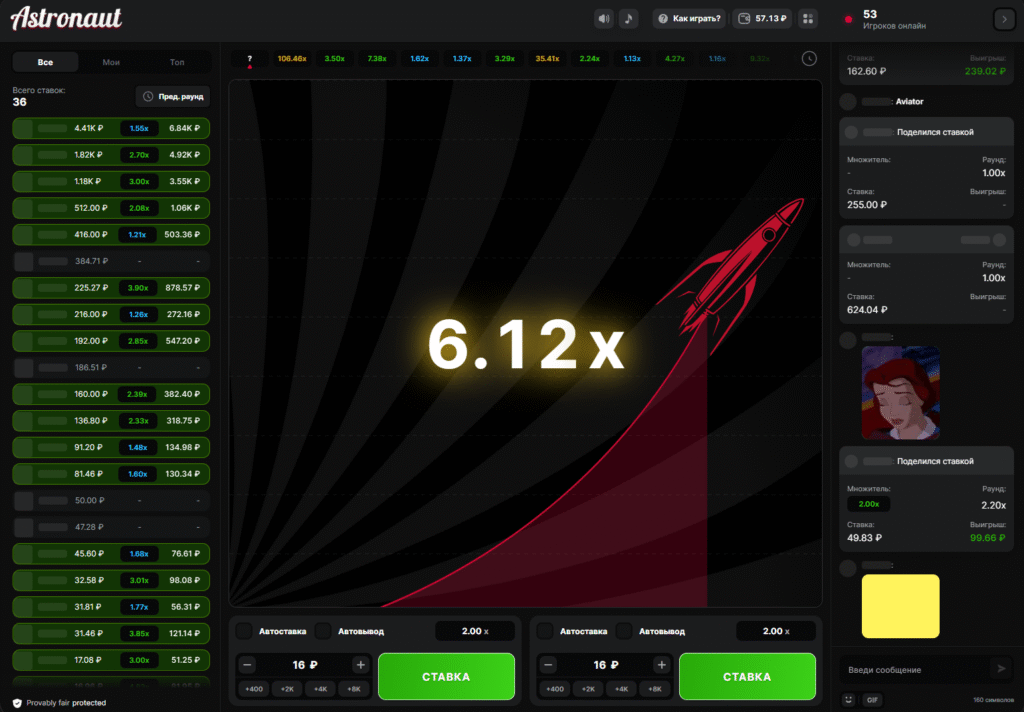1024x712 pixels.
Task: Enable Автоставка checkbox in second bet panel
Action: pyautogui.click(x=545, y=631)
